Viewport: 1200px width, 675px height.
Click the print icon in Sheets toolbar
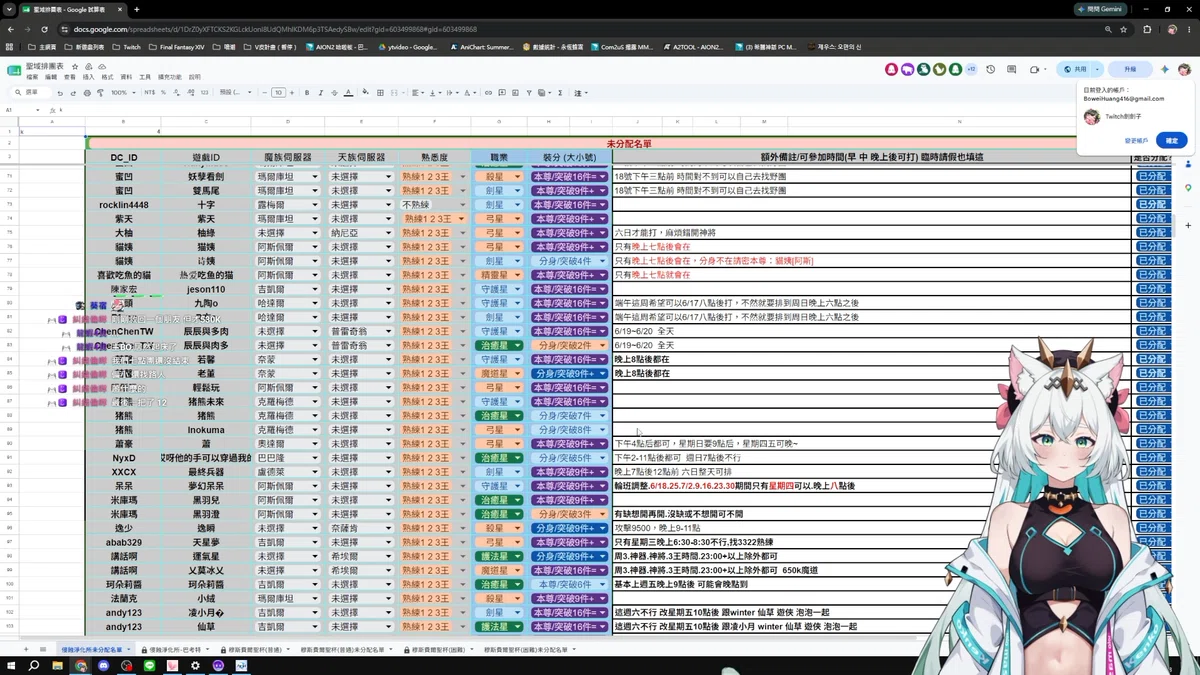pyautogui.click(x=86, y=93)
